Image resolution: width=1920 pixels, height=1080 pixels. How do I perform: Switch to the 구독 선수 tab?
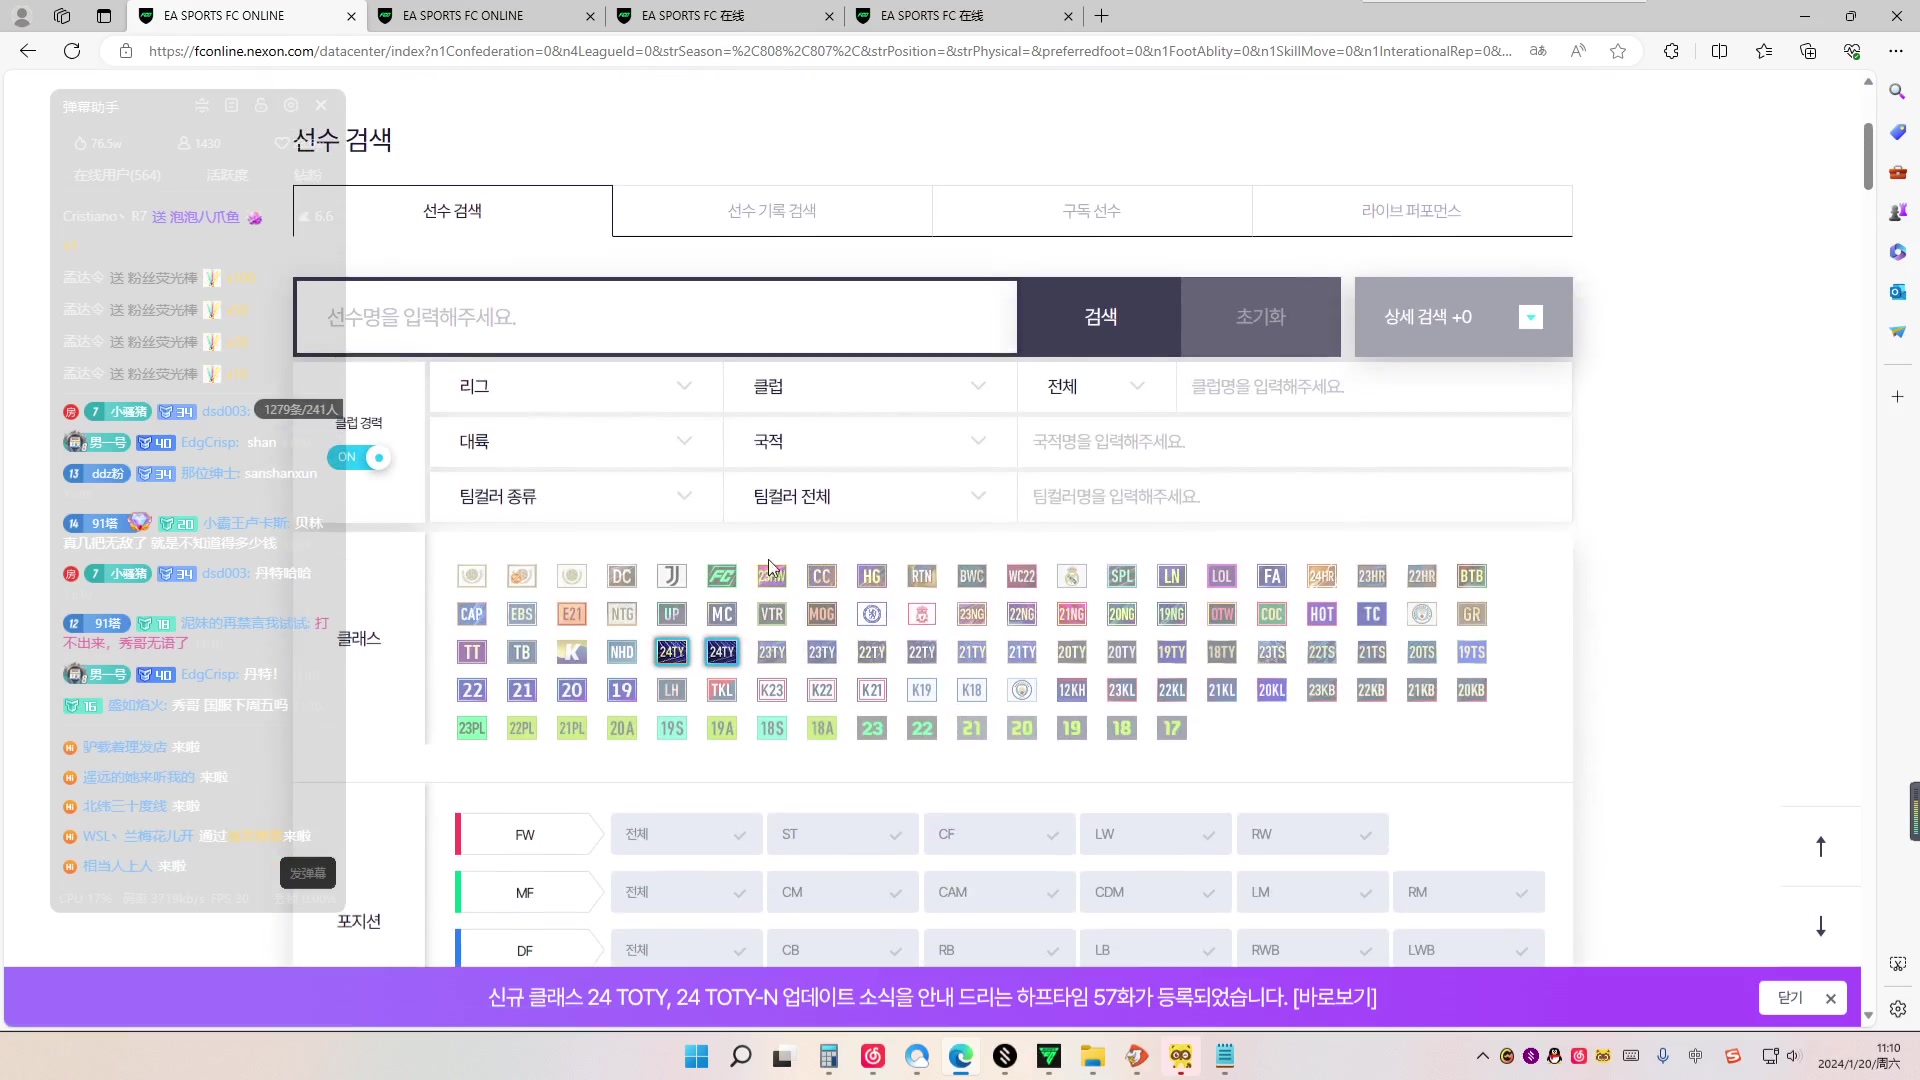pyautogui.click(x=1092, y=211)
